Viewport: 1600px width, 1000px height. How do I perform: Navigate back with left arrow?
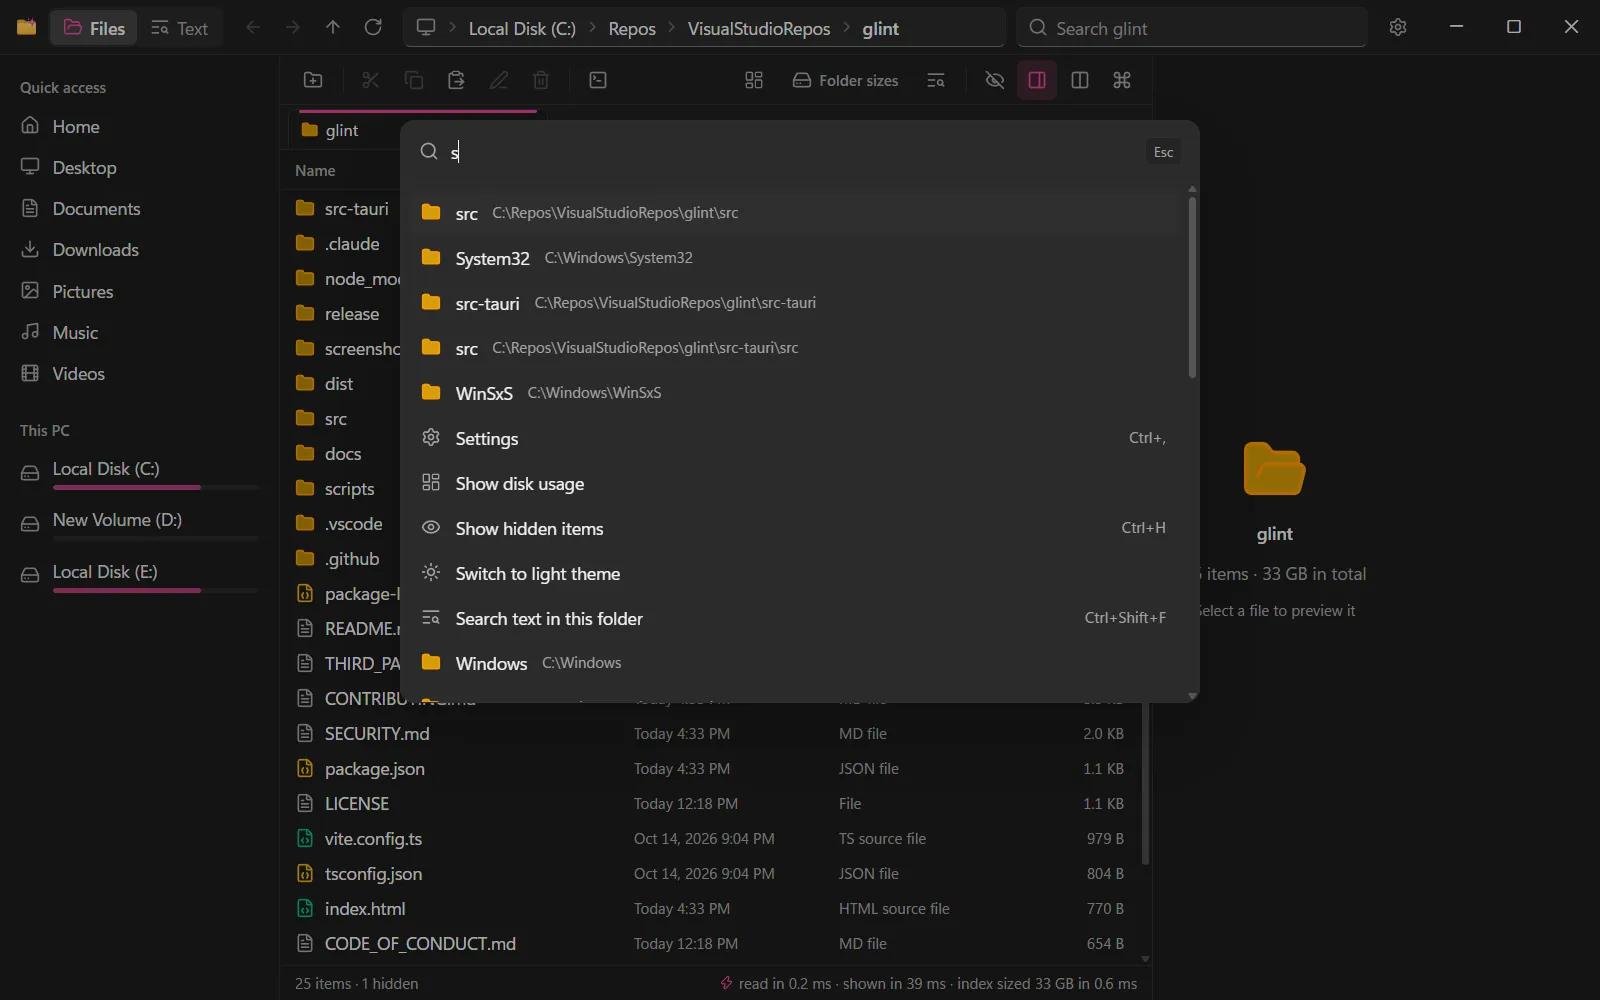click(x=253, y=27)
